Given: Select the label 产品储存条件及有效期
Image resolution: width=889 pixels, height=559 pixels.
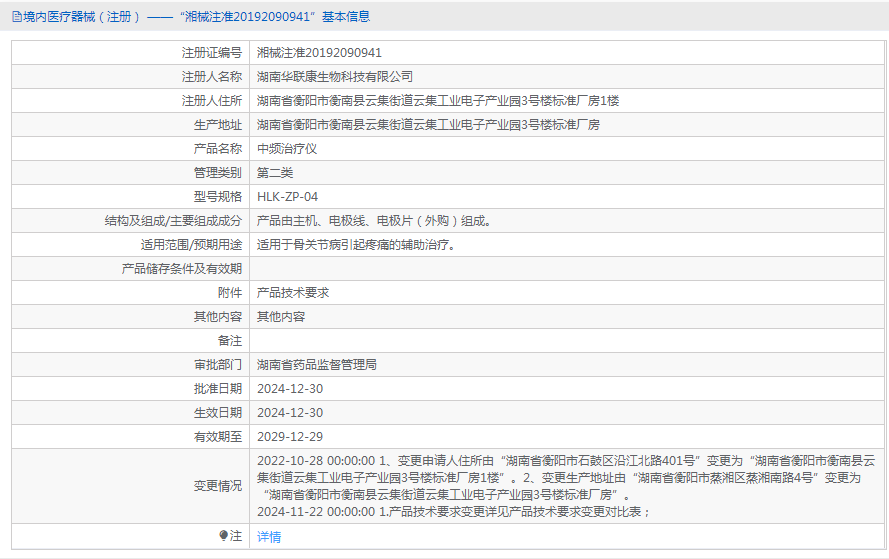Looking at the screenshot, I should [x=181, y=269].
